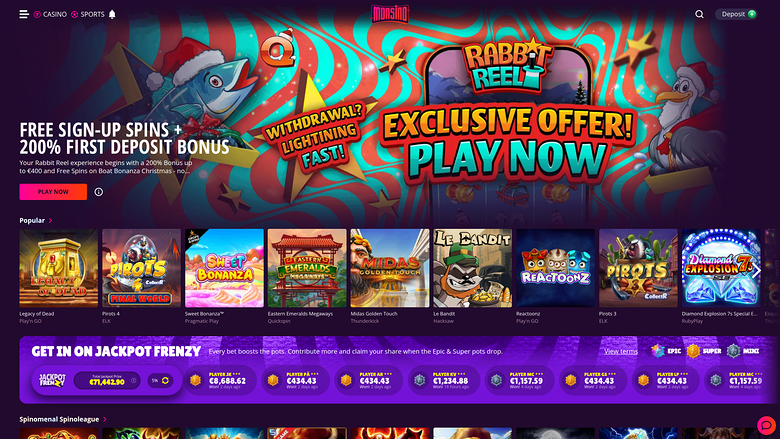This screenshot has width=780, height=439.
Task: Advance the Popular games carousel arrow
Action: click(x=756, y=270)
